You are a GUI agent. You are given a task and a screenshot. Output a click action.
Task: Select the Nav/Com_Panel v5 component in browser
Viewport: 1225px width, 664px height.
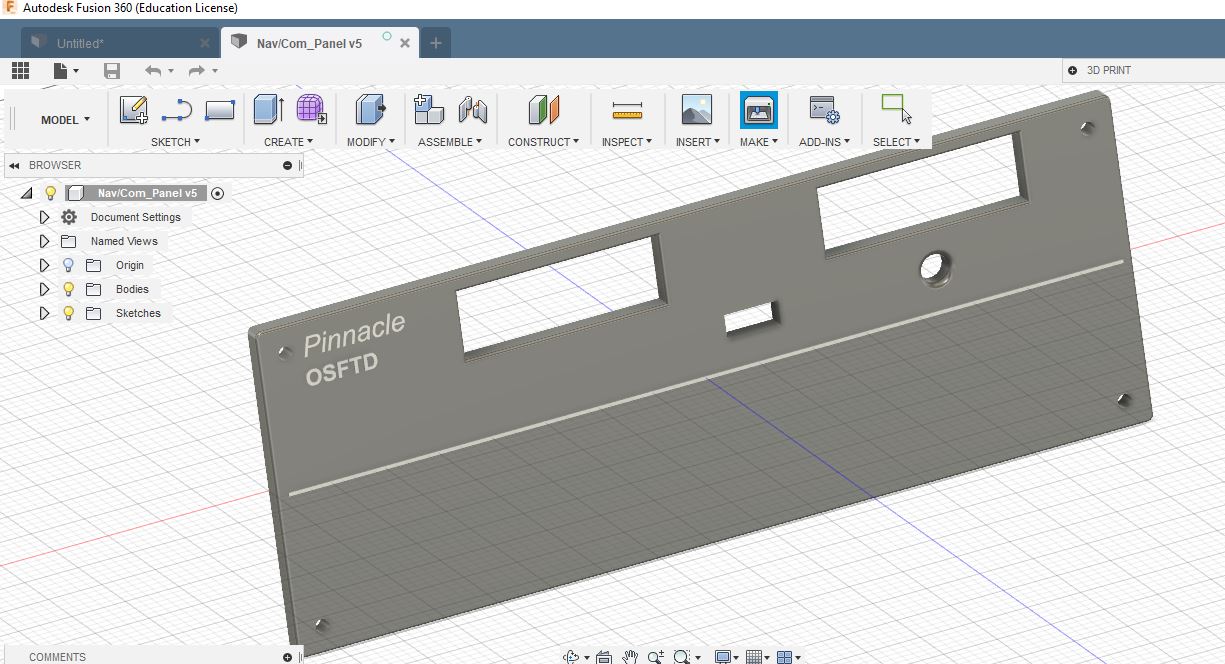[147, 193]
